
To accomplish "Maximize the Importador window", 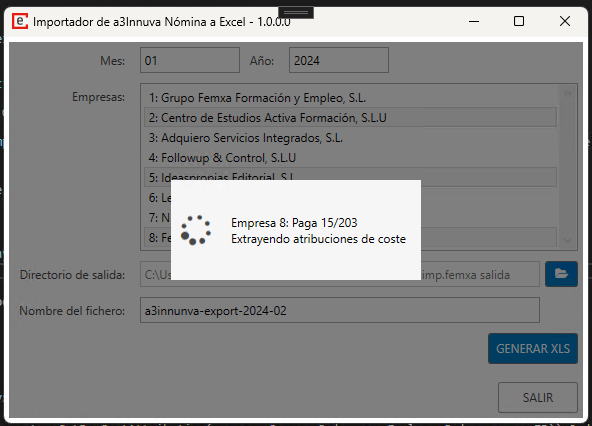I will pos(519,22).
